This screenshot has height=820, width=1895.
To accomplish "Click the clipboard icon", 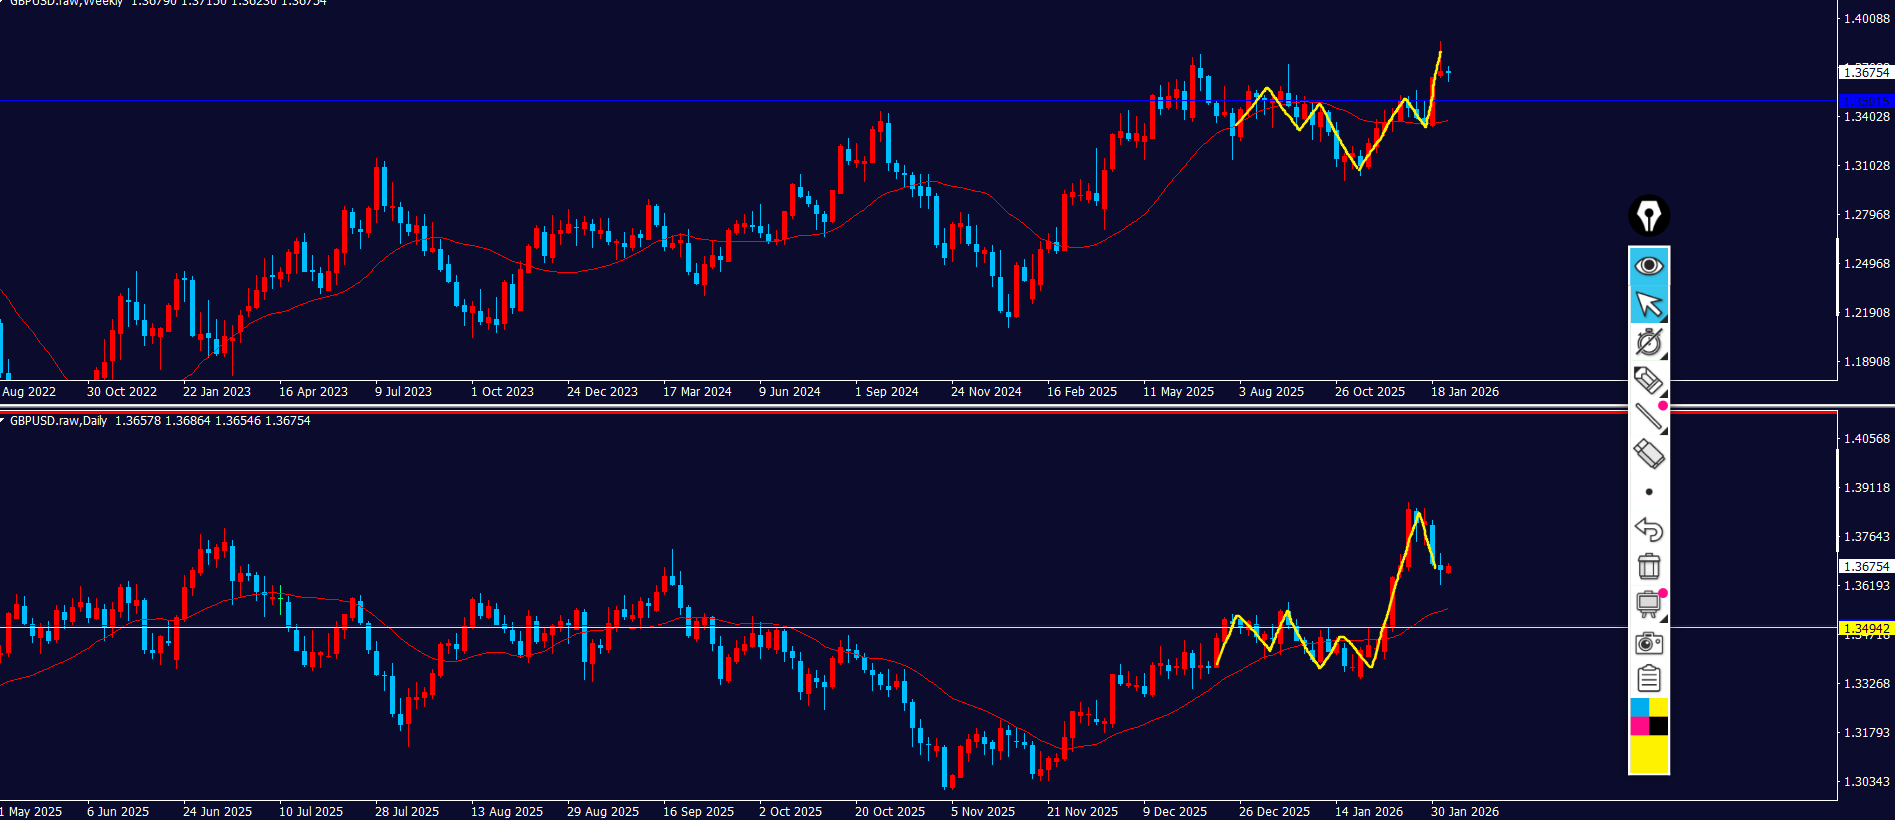I will click(x=1648, y=679).
